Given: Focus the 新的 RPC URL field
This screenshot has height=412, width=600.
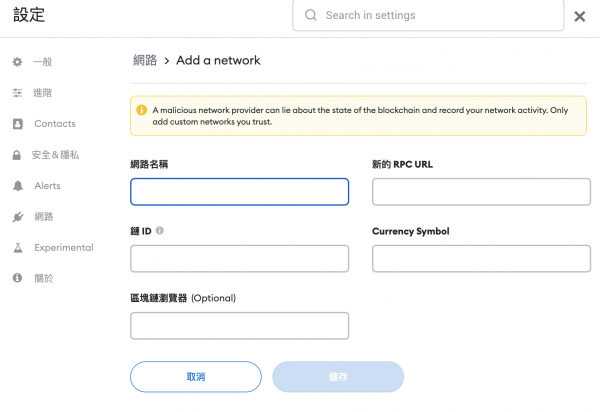Looking at the screenshot, I should pyautogui.click(x=481, y=192).
